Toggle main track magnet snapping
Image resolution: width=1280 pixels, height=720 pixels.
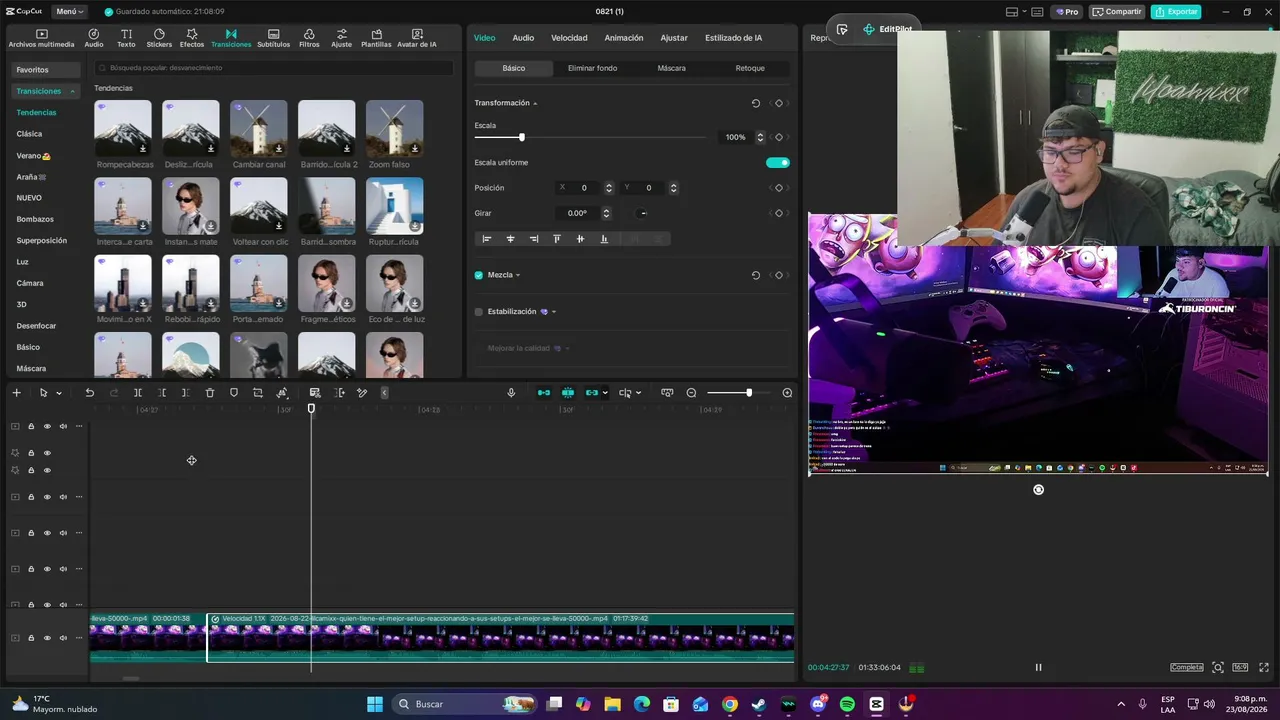(x=544, y=393)
